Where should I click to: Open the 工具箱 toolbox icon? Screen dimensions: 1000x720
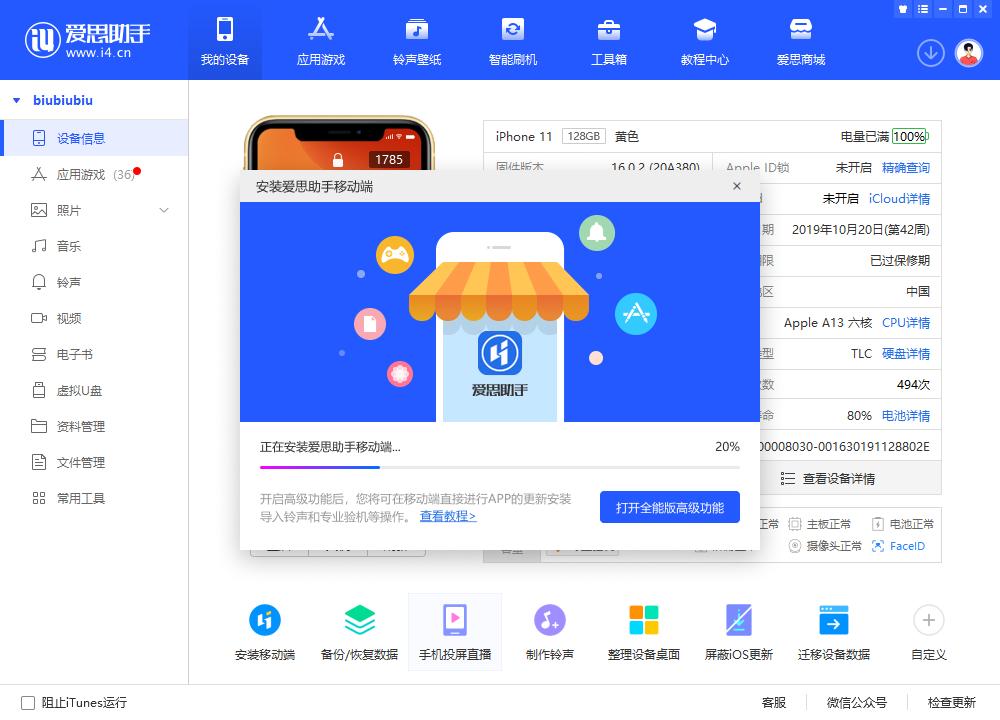click(608, 40)
